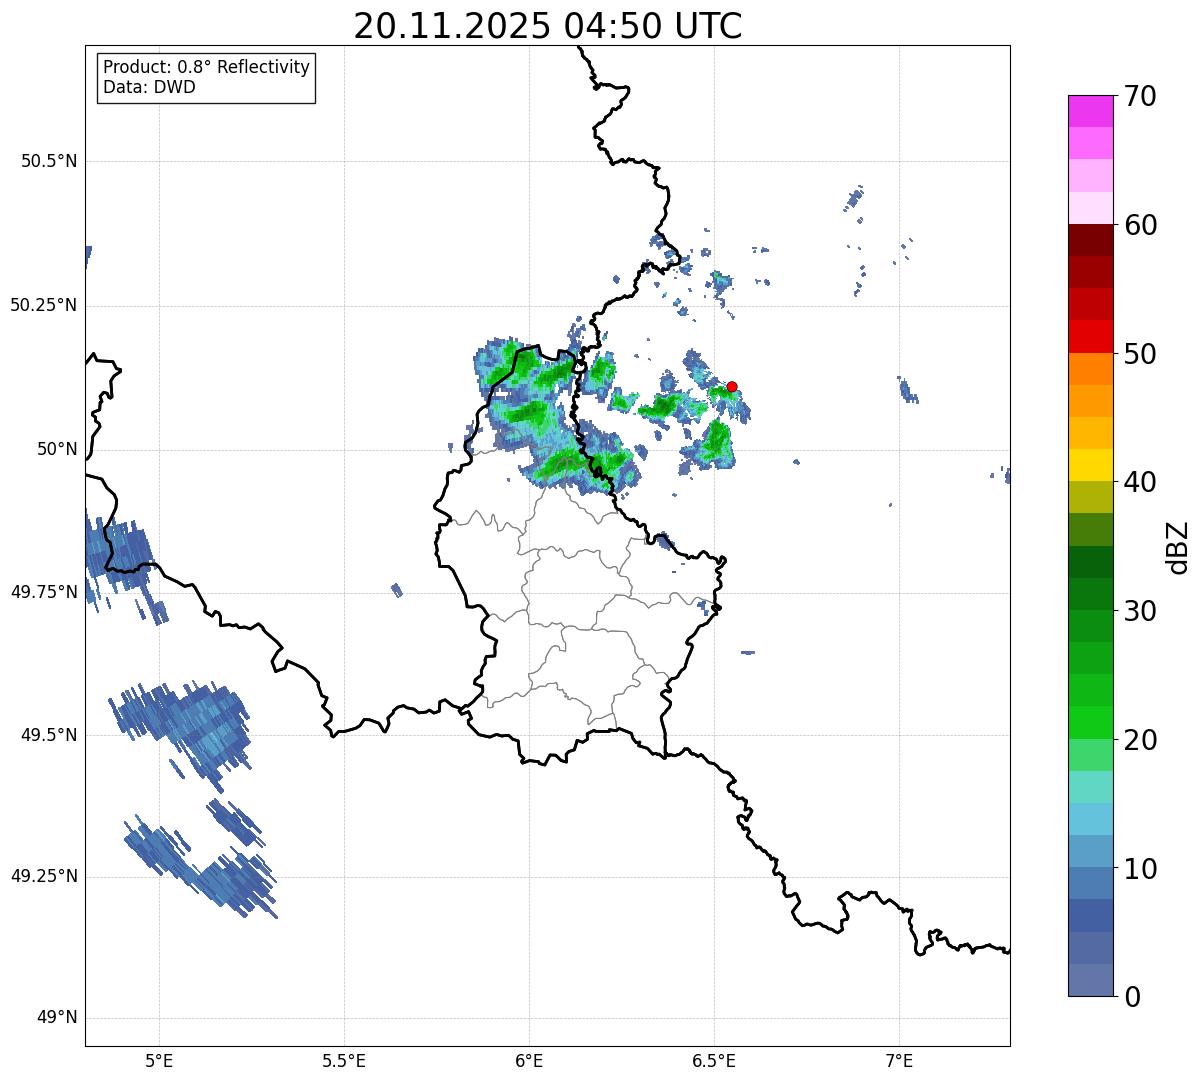Screen dimensions: 1202x1081
Task: Pick the magenta swatch at colorbar top
Action: (x=1090, y=111)
